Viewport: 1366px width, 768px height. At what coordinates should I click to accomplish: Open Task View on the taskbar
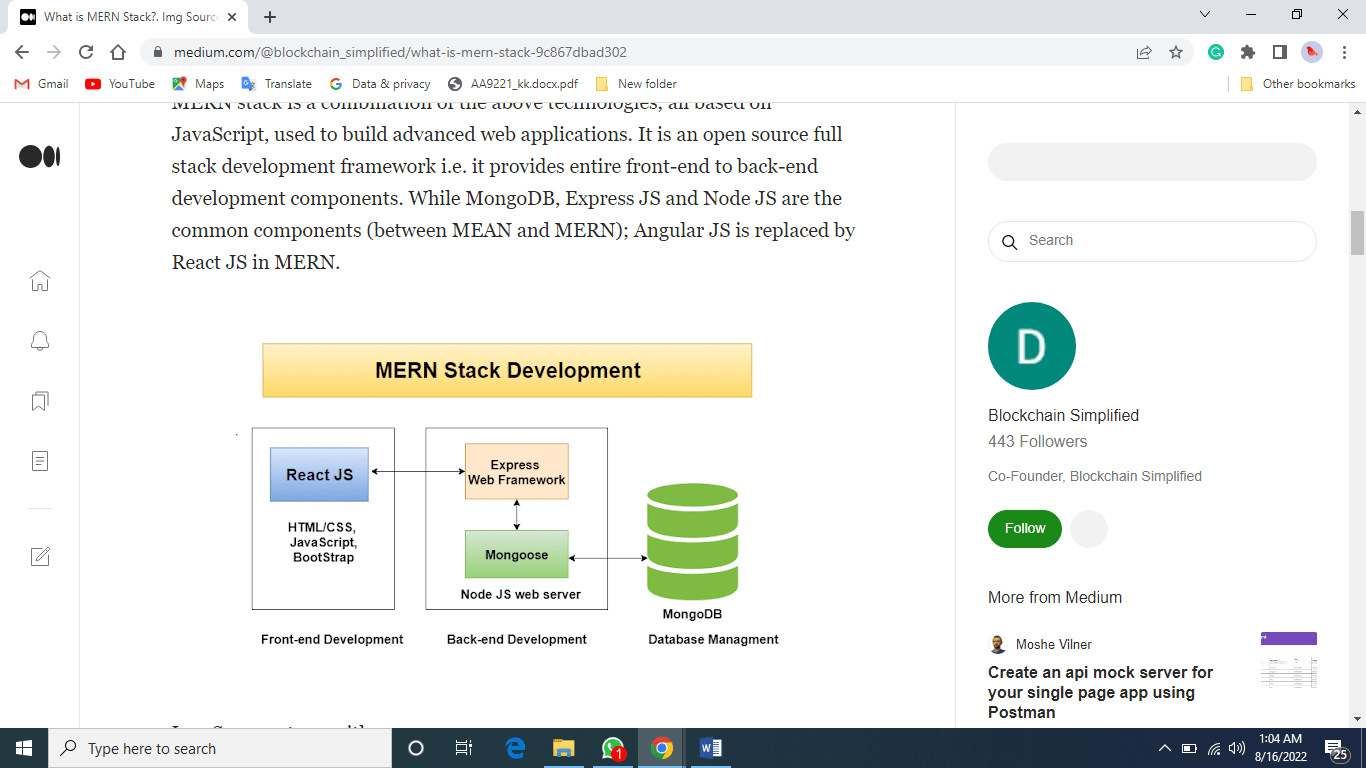[x=464, y=748]
